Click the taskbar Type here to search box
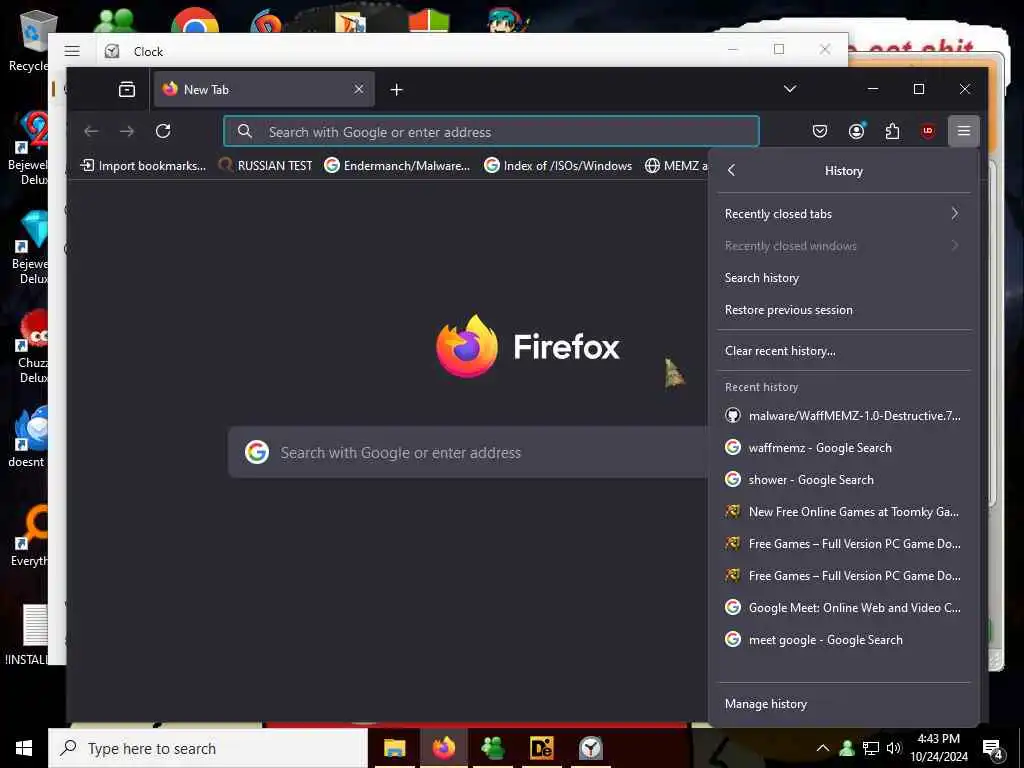The height and width of the screenshot is (768, 1024). (208, 748)
